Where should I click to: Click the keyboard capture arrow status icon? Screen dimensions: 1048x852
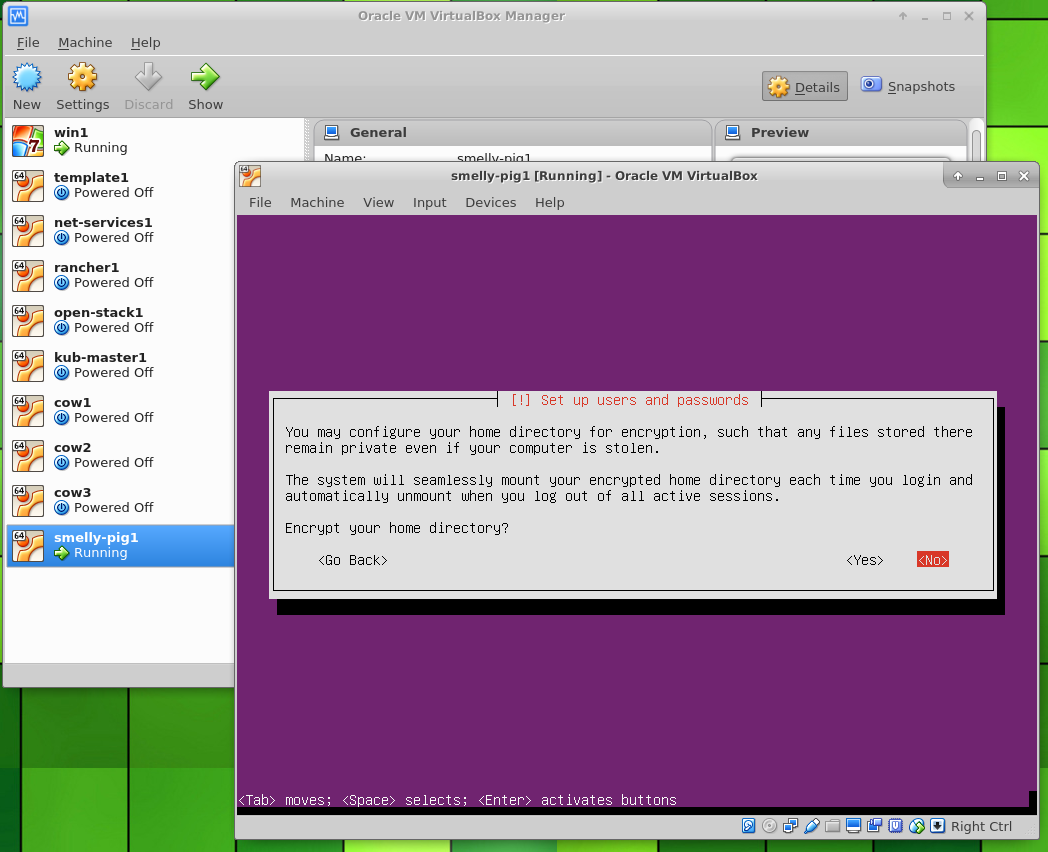coord(938,826)
